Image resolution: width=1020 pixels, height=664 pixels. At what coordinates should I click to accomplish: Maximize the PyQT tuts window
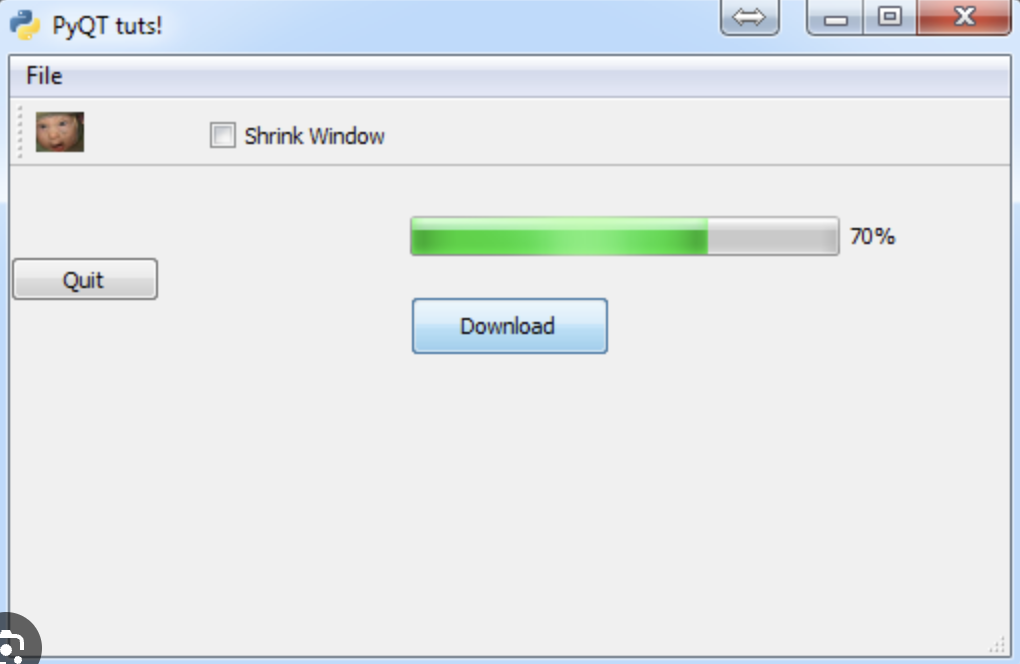[890, 17]
